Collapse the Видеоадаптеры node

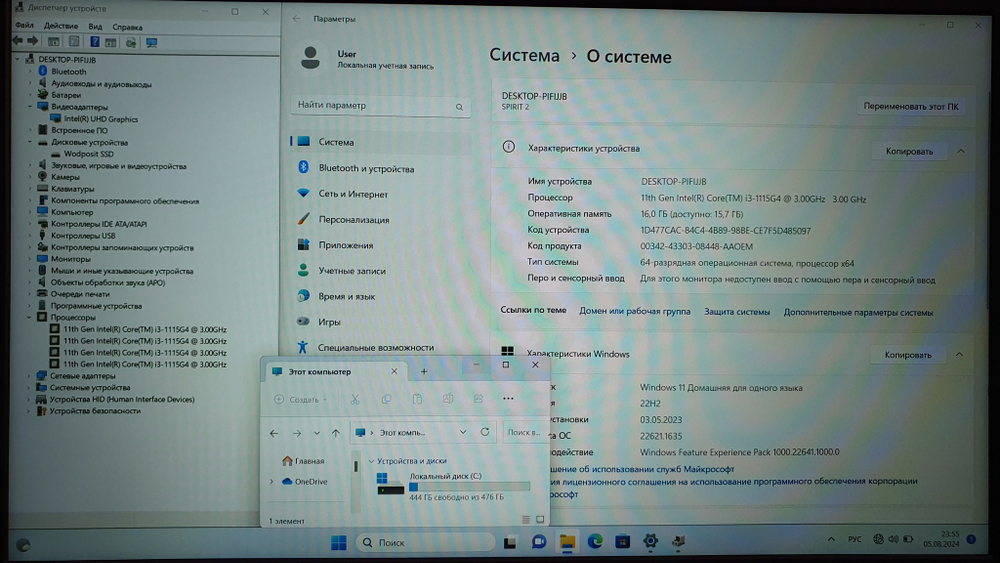29,106
